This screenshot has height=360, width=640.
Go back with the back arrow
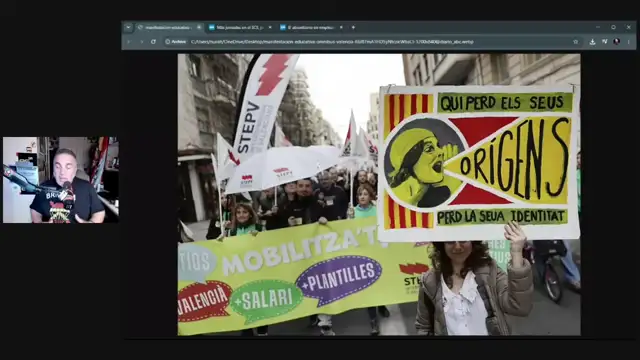click(129, 42)
